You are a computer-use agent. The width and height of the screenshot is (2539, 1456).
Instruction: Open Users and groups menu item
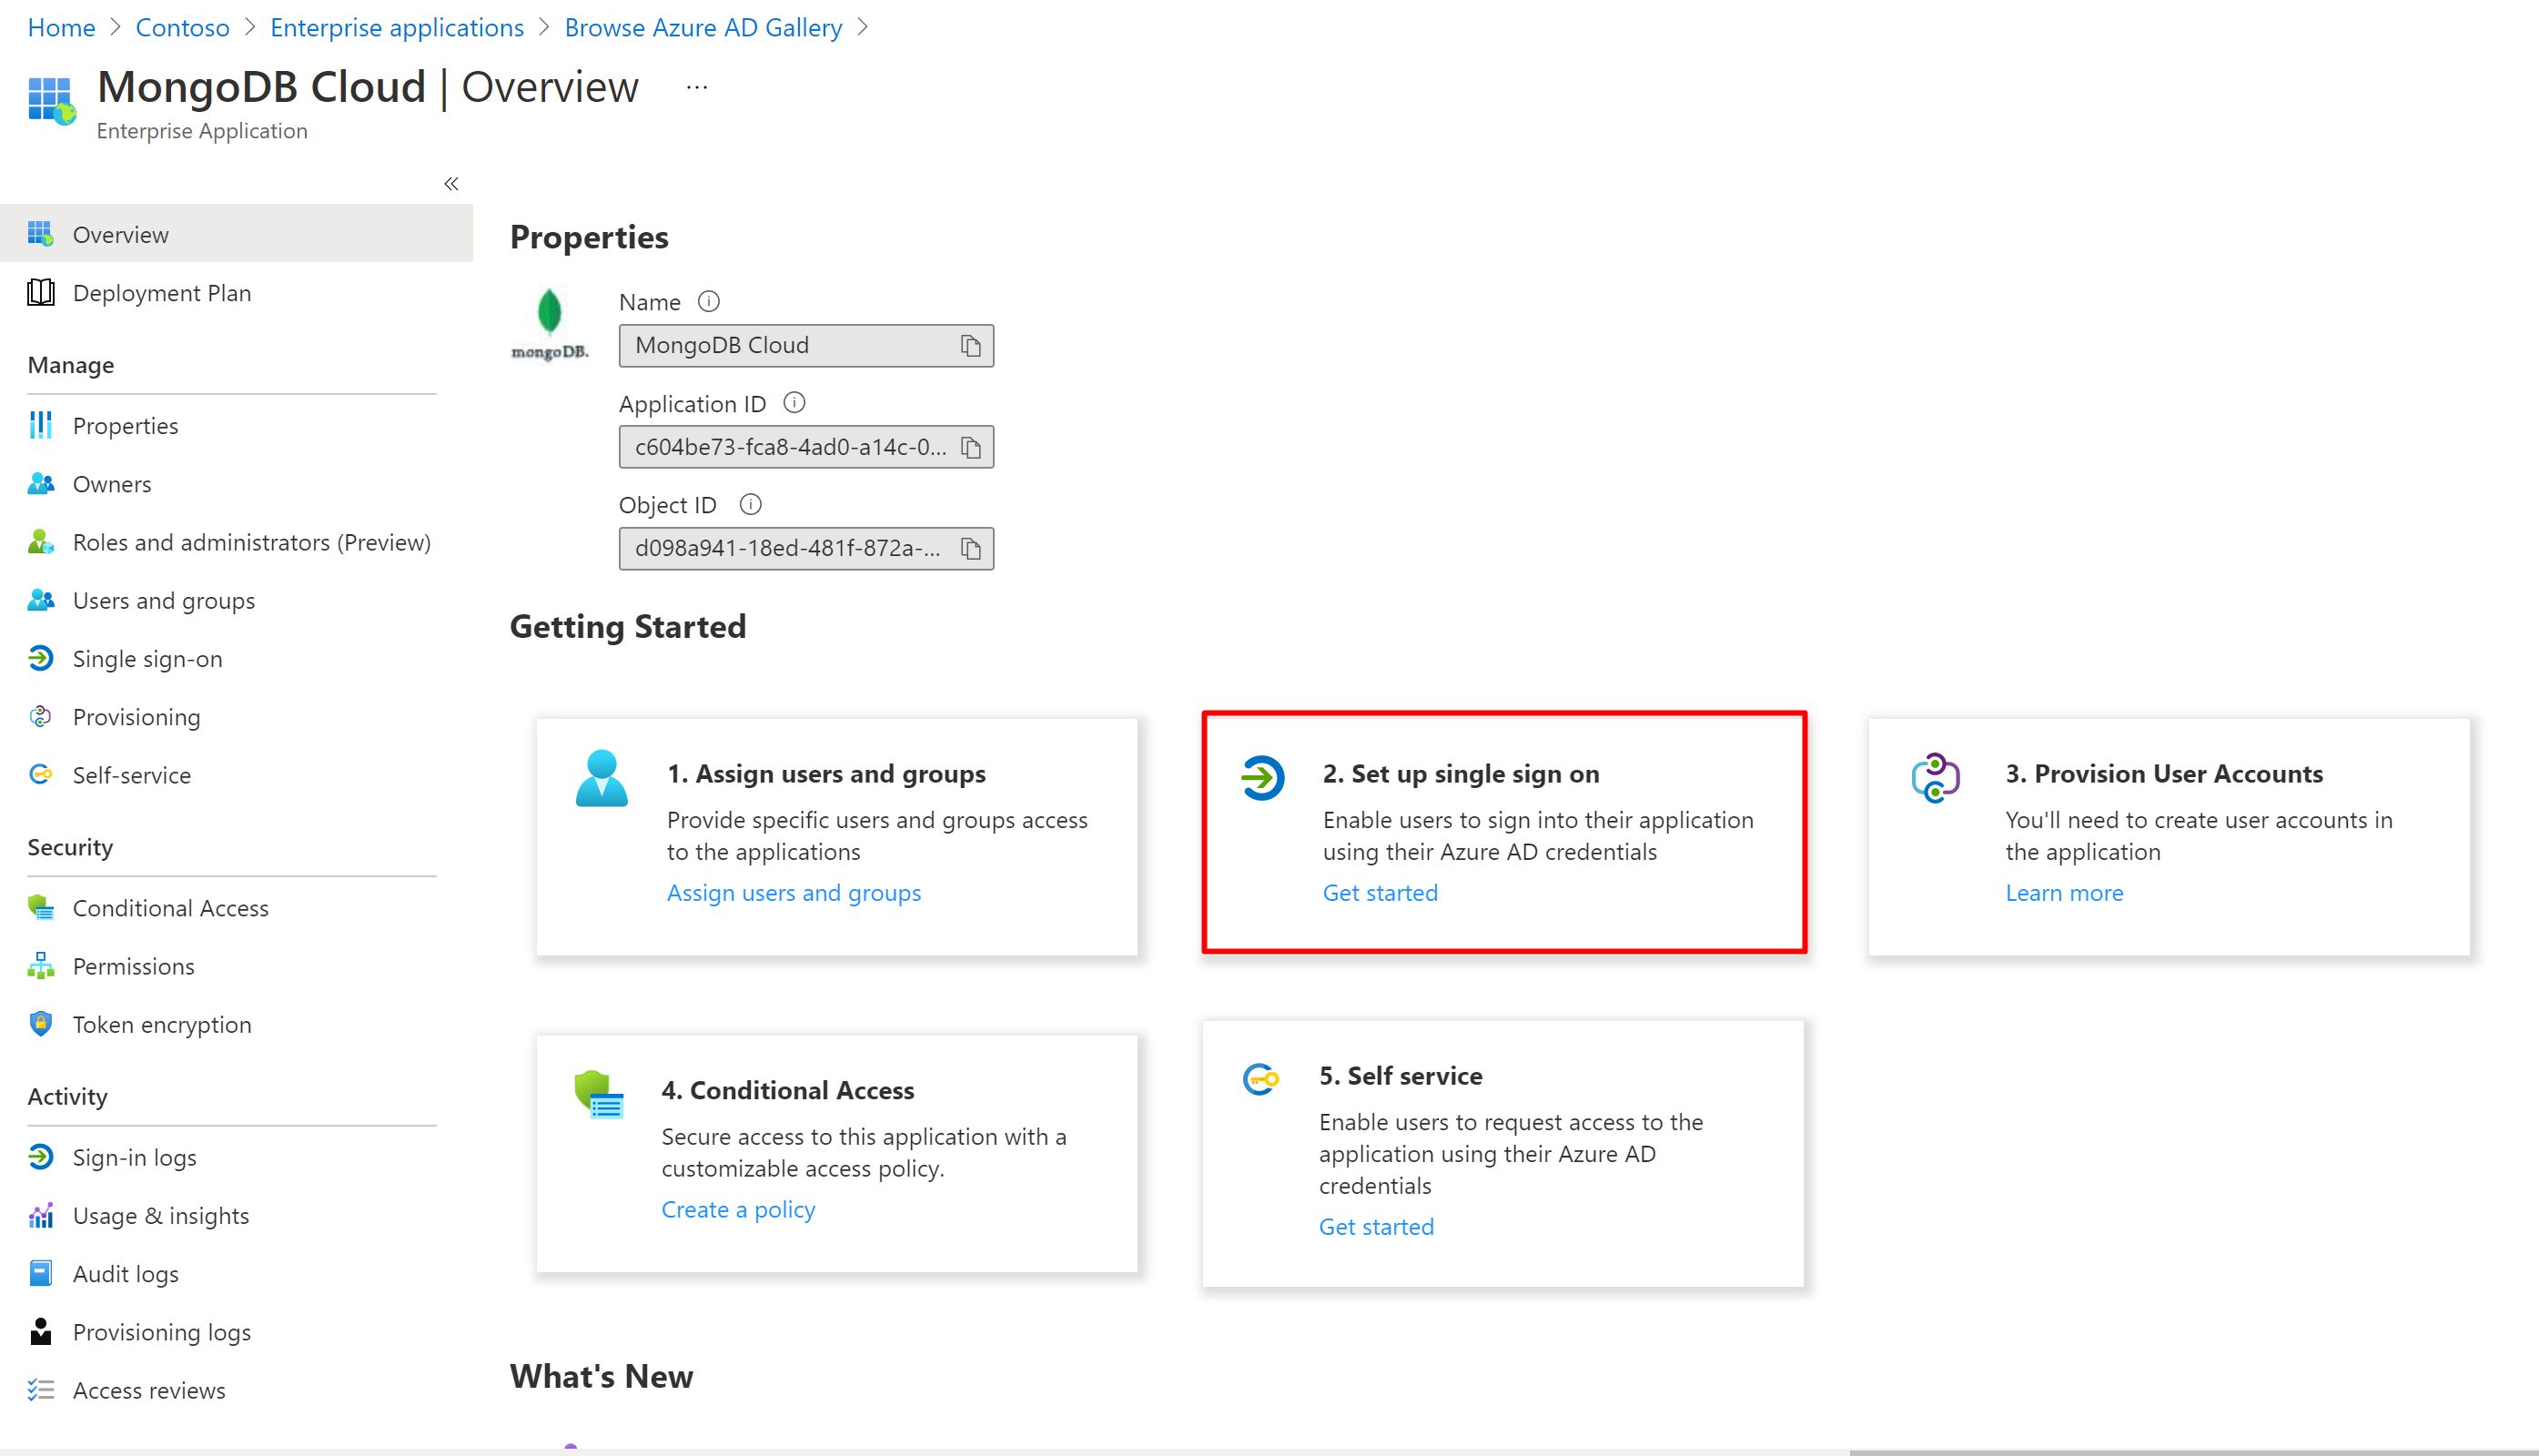click(163, 601)
